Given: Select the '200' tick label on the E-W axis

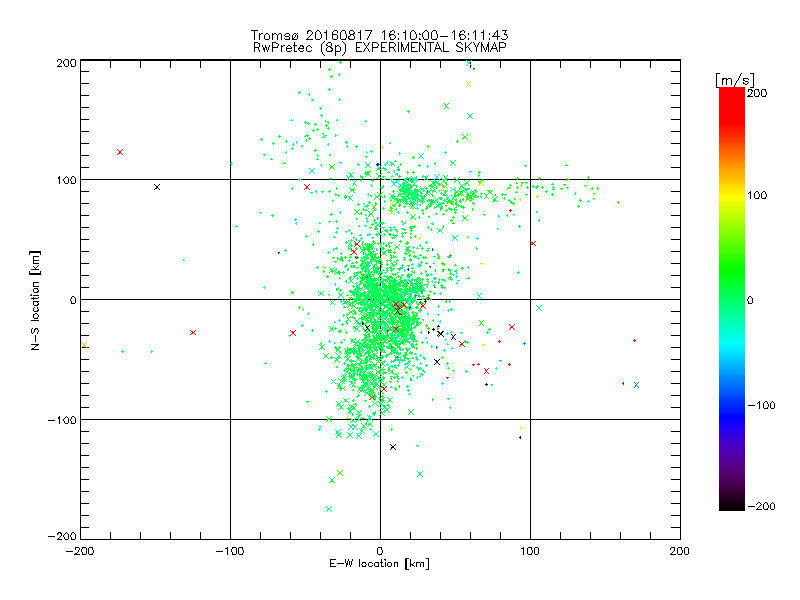Looking at the screenshot, I should coord(680,551).
